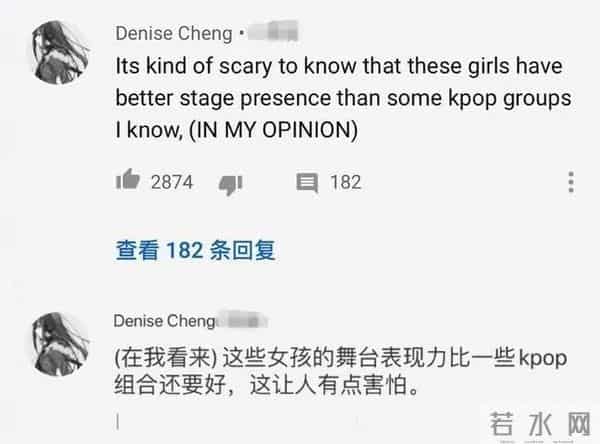Open Denise Cheng's channel from top username

coord(173,34)
